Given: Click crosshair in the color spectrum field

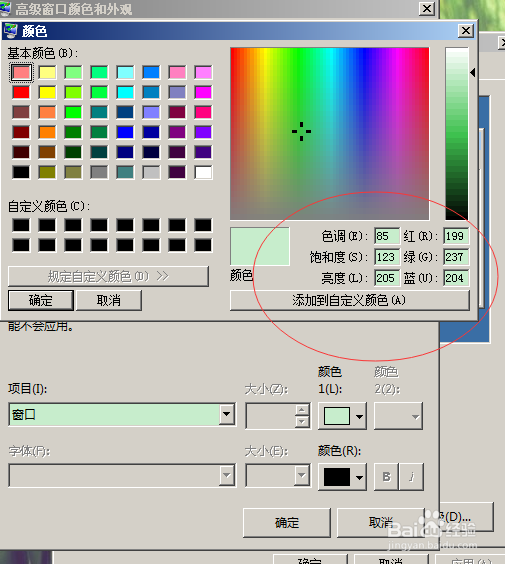Looking at the screenshot, I should 301,131.
